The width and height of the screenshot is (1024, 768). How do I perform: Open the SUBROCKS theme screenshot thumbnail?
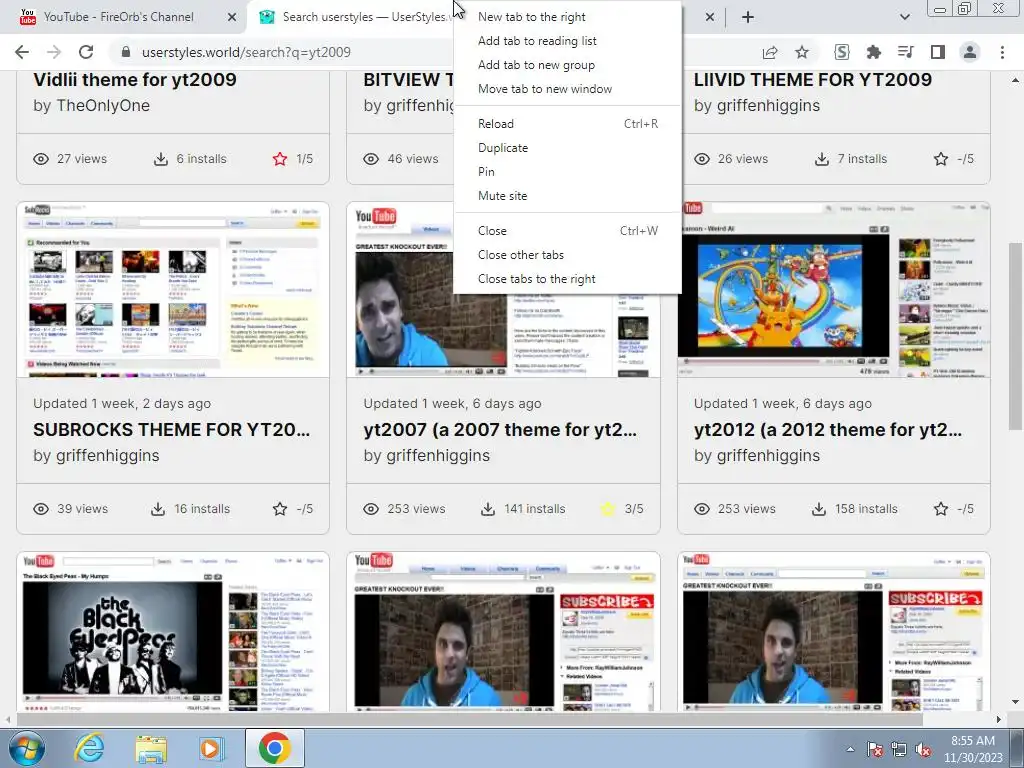pos(173,289)
